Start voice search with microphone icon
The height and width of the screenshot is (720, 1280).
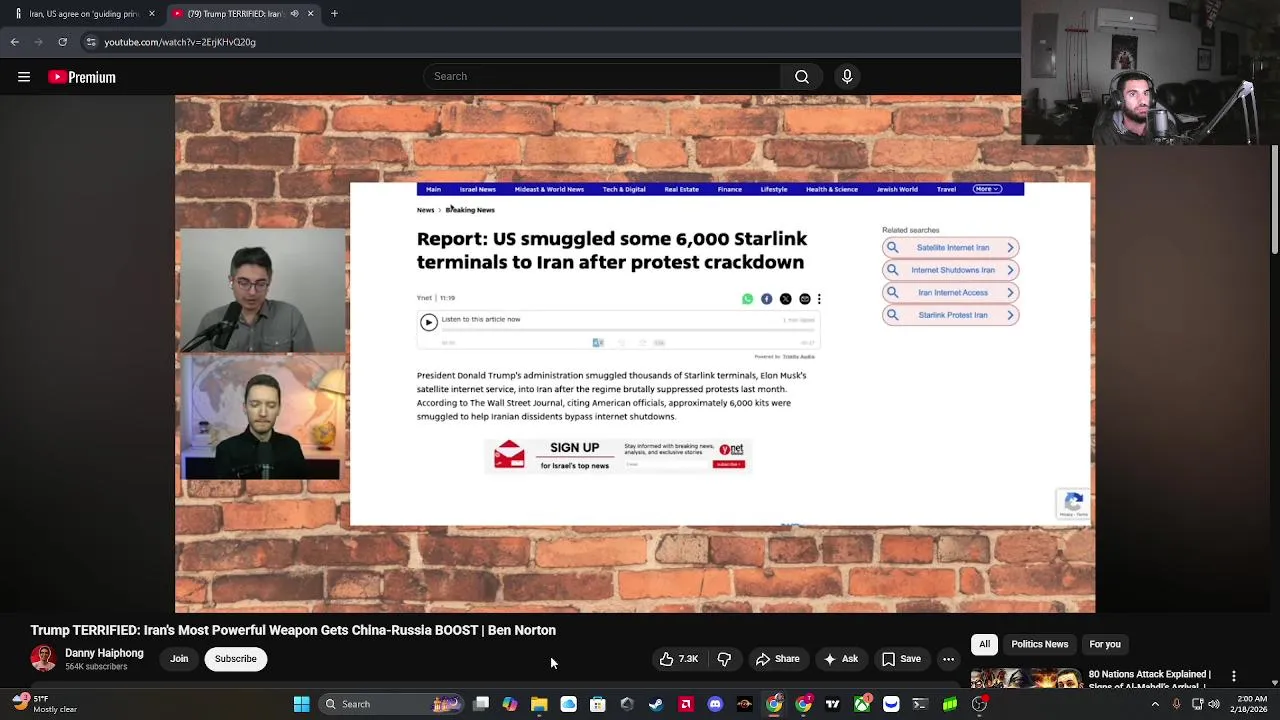[x=847, y=77]
